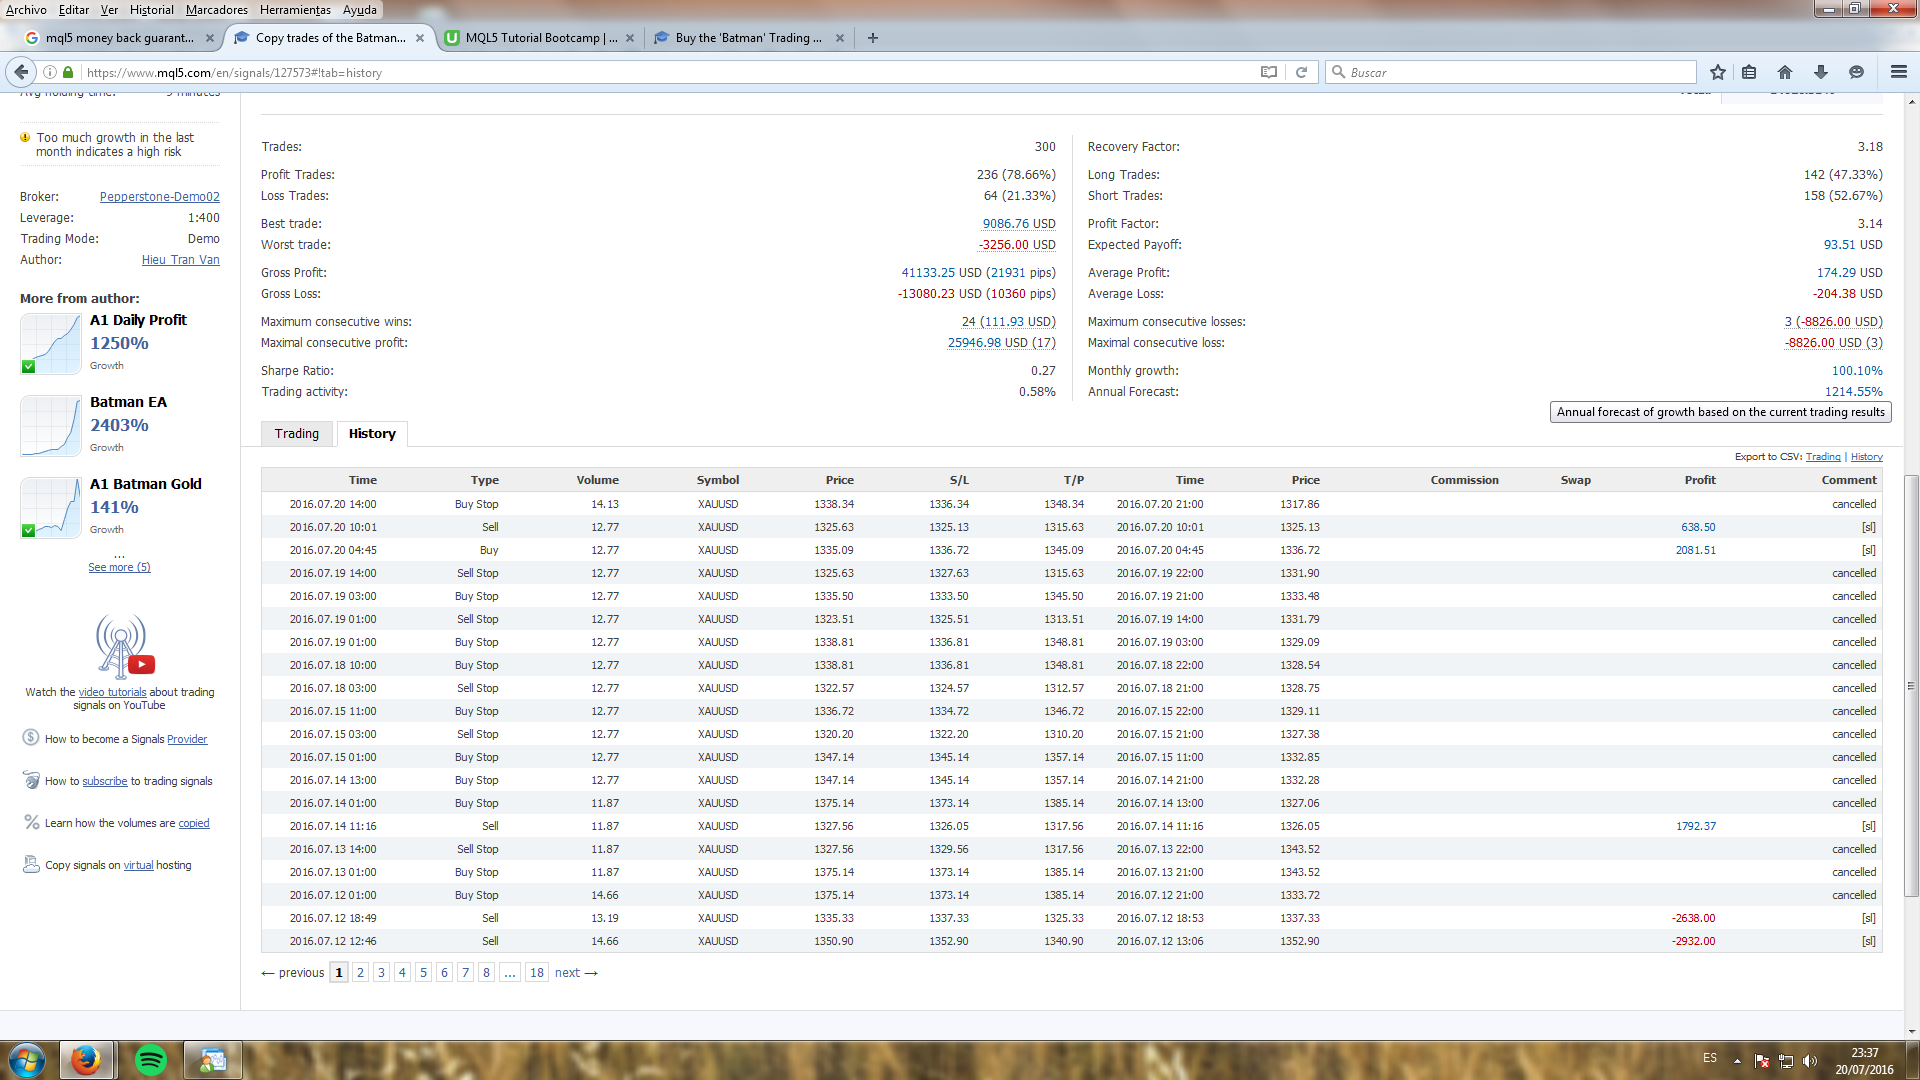Toggle reader view icon in address bar
The width and height of the screenshot is (1920, 1080).
pos(1269,72)
